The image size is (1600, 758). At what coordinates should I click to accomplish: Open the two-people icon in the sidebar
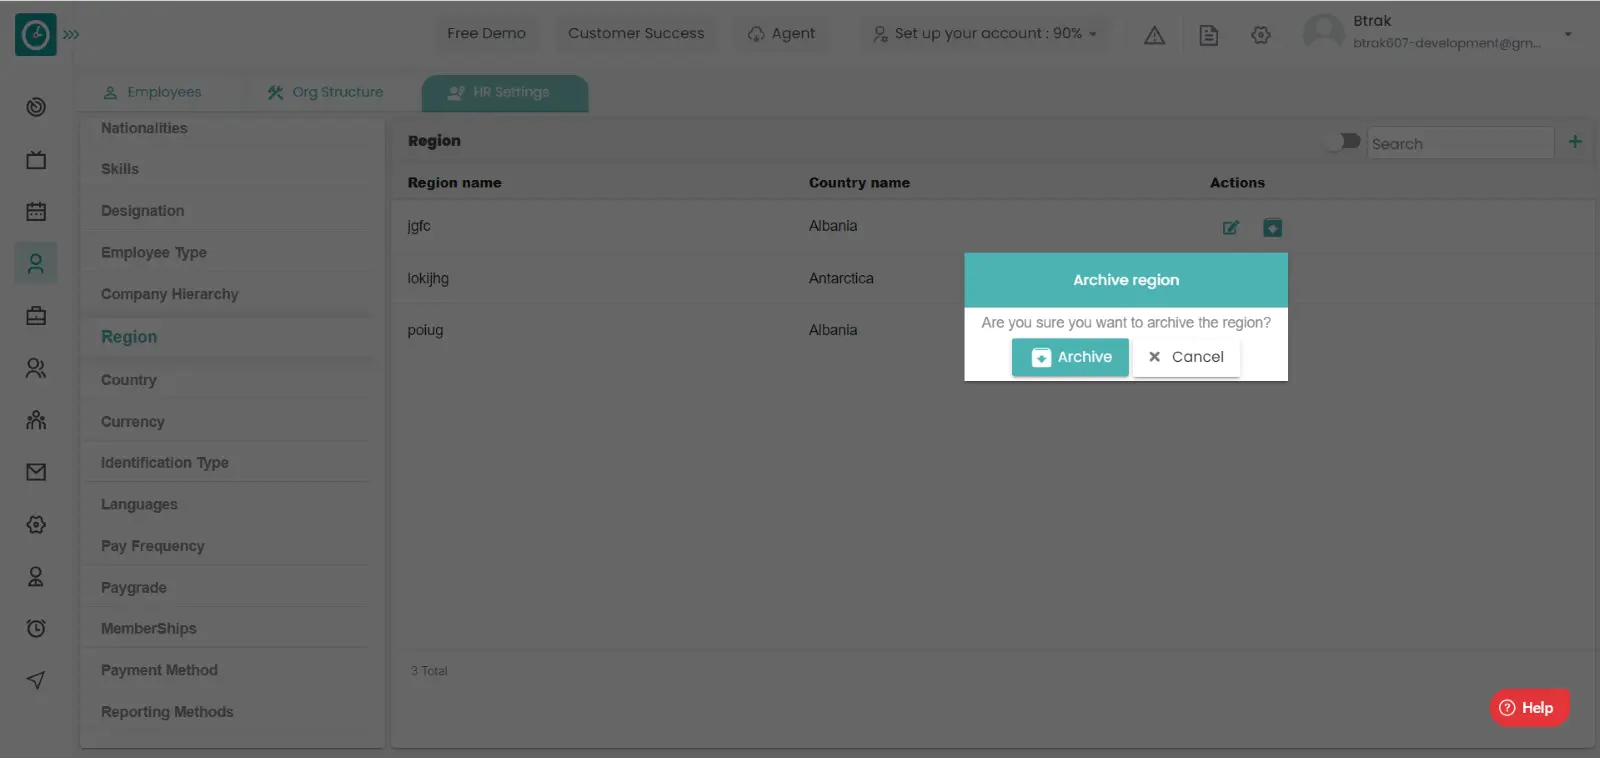tap(36, 368)
